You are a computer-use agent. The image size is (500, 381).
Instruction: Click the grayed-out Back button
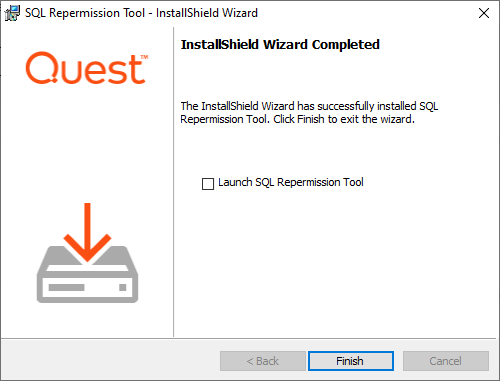click(x=263, y=361)
